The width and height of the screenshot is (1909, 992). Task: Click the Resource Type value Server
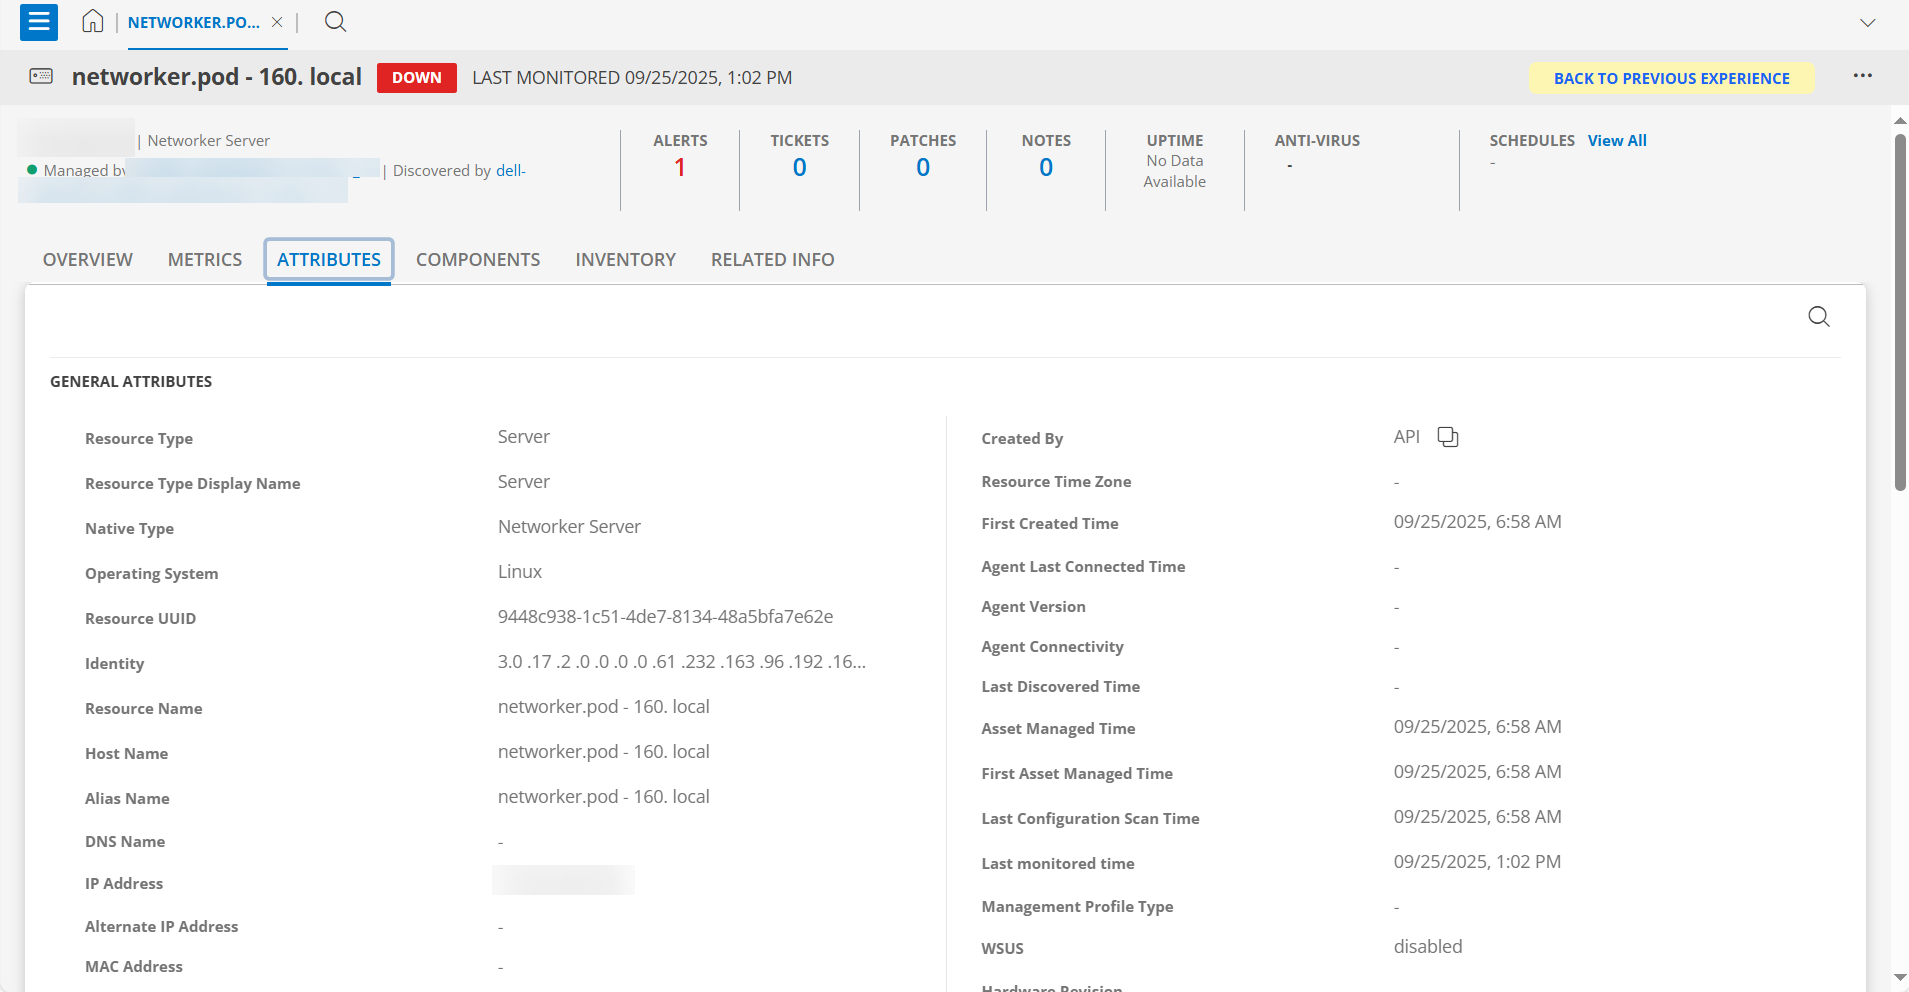point(524,437)
